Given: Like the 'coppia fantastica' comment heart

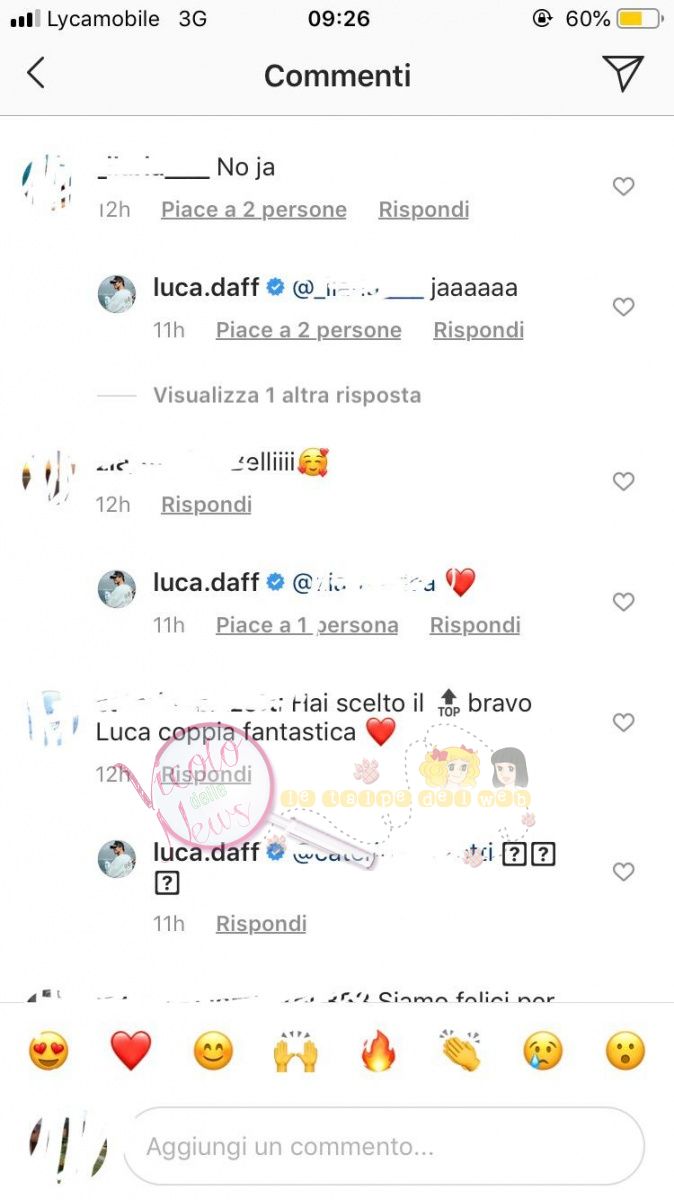Looking at the screenshot, I should (x=623, y=722).
